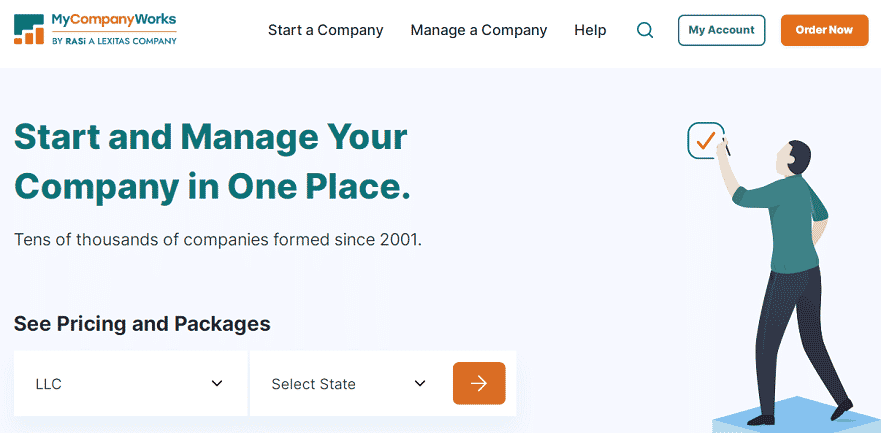Open the Help menu item
Screen dimensions: 881x433
[590, 30]
